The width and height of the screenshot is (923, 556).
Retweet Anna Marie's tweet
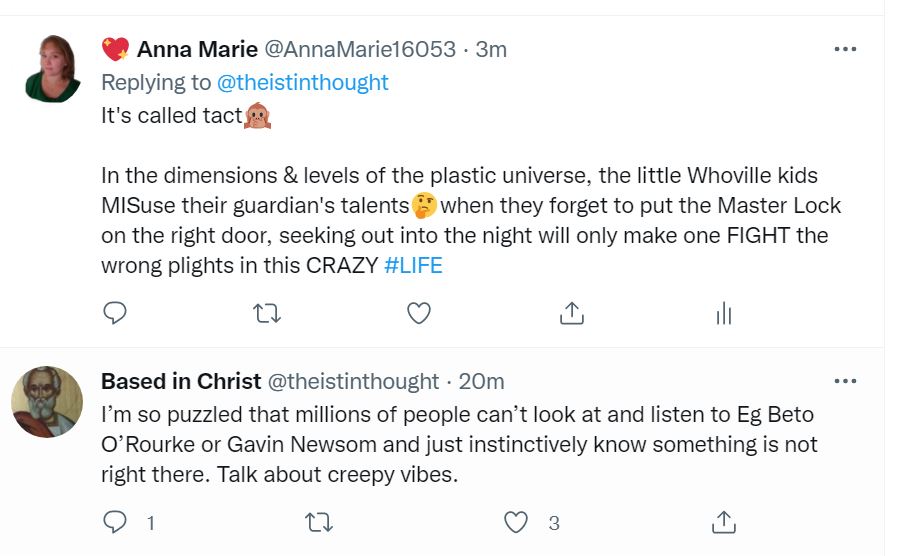(x=267, y=314)
